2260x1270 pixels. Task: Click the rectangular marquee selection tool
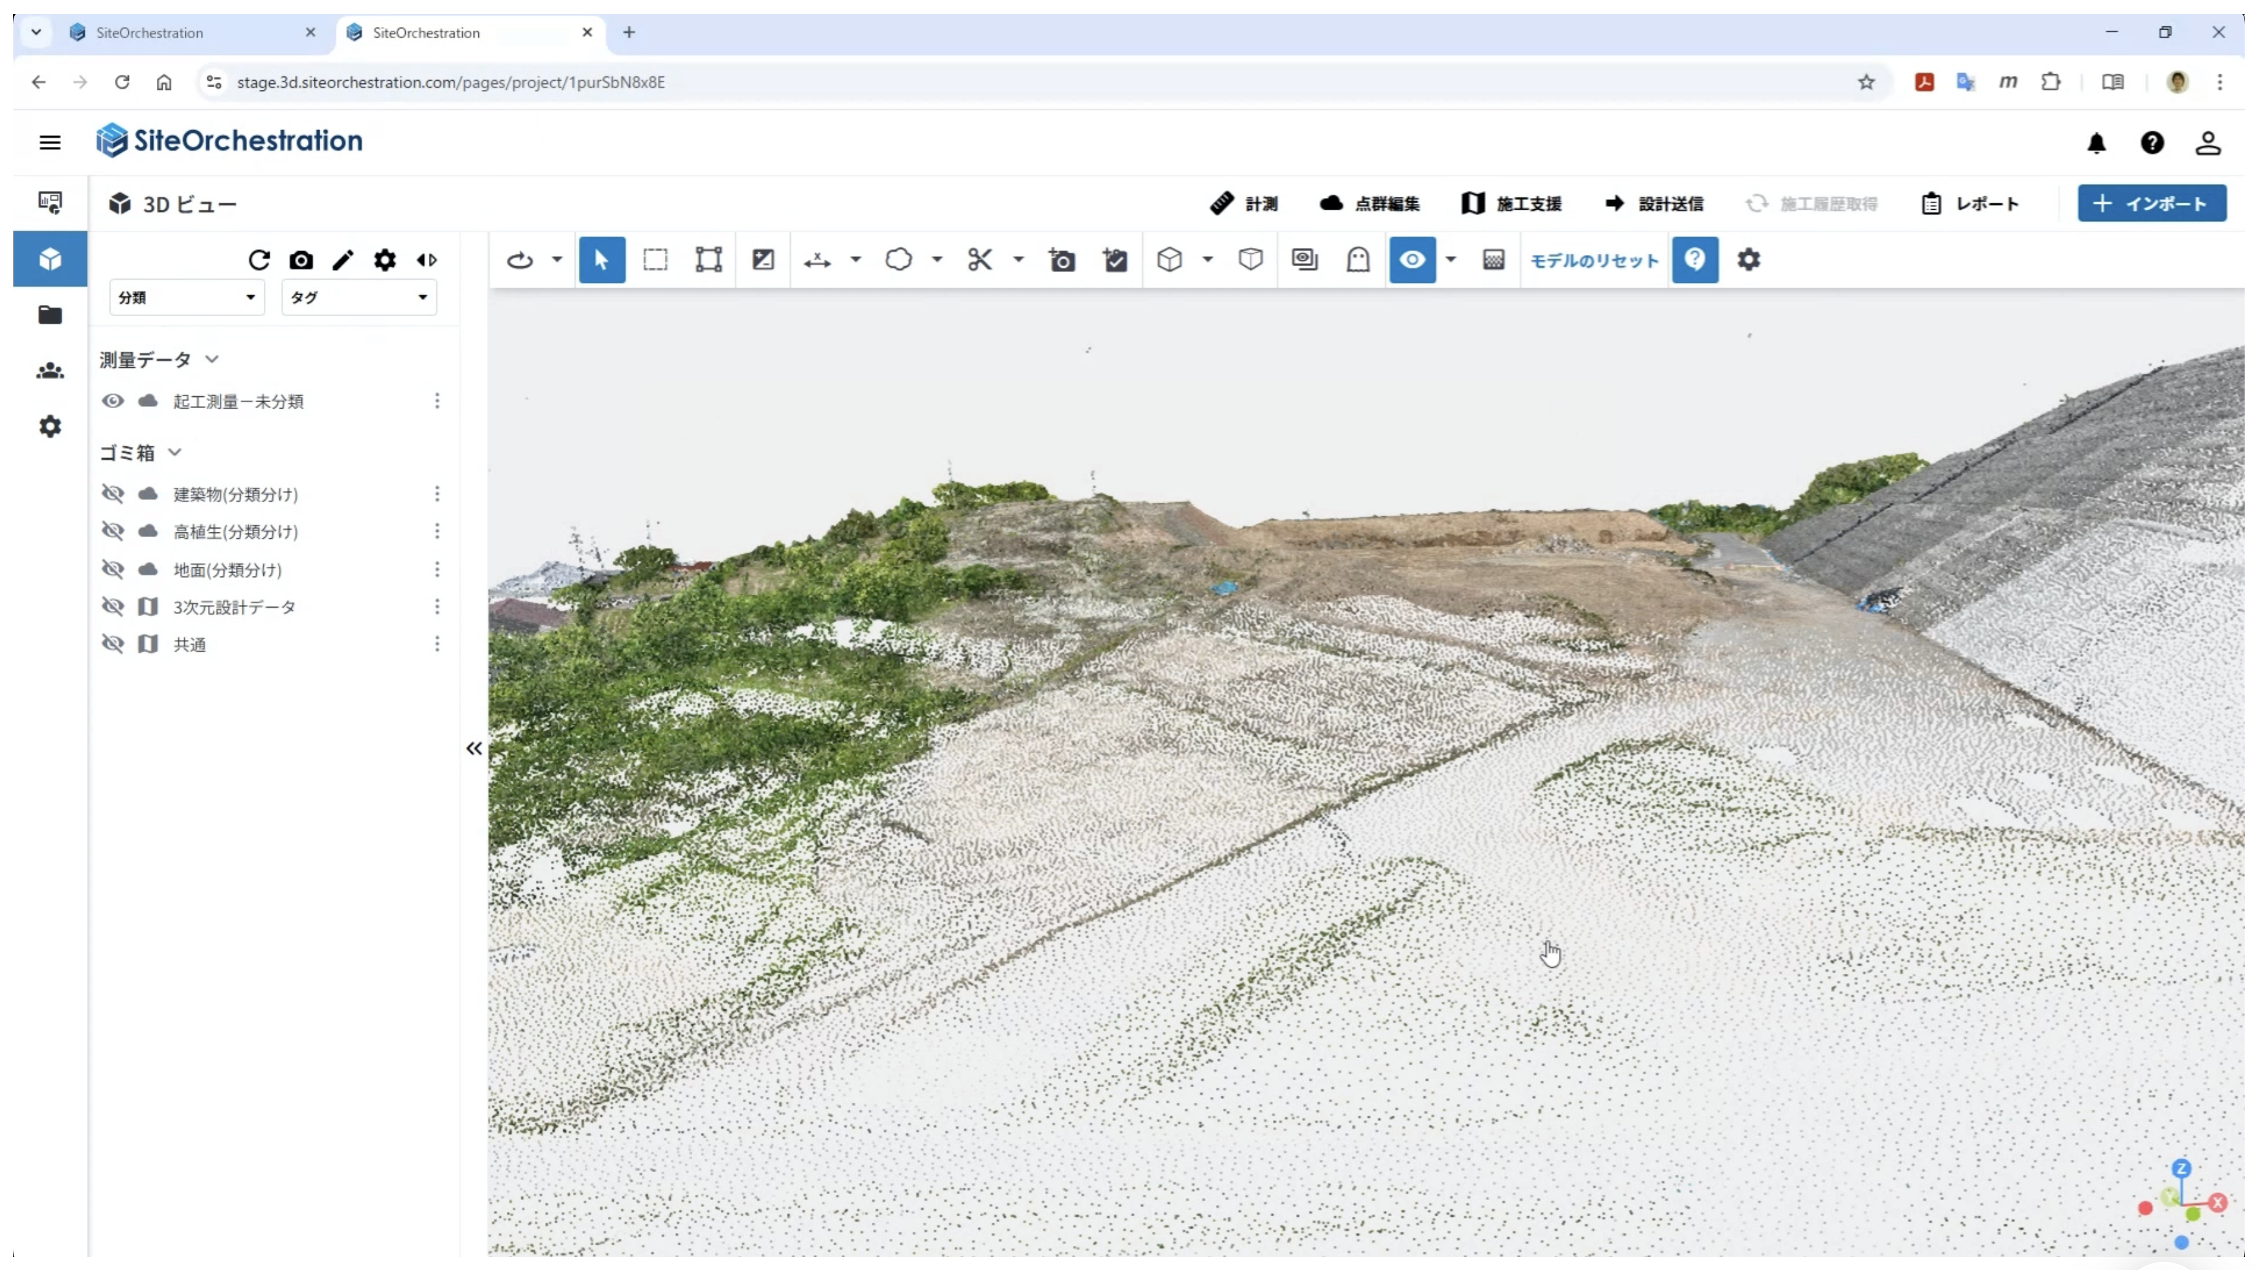(655, 260)
